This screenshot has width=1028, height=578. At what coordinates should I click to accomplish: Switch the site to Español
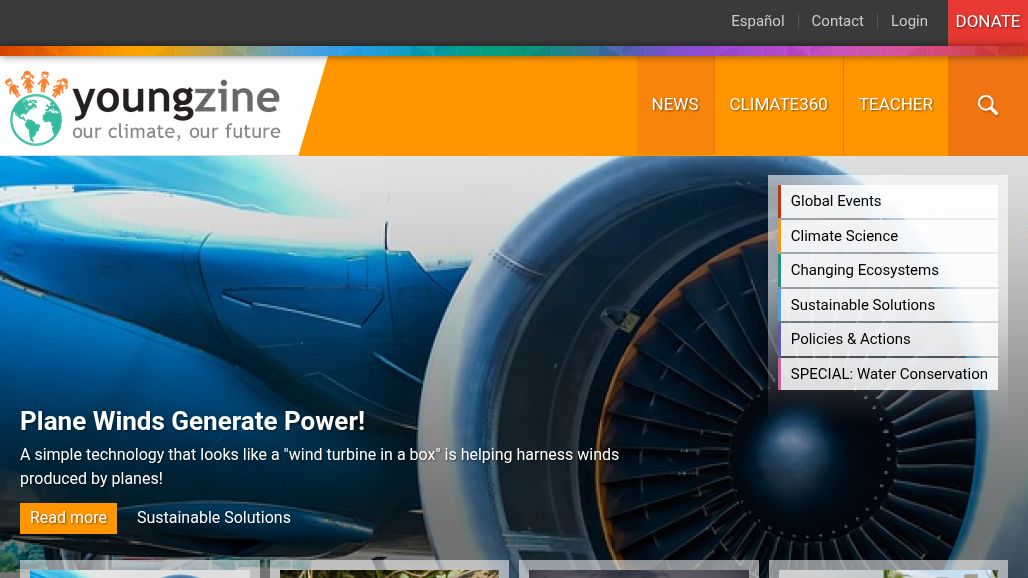(757, 21)
